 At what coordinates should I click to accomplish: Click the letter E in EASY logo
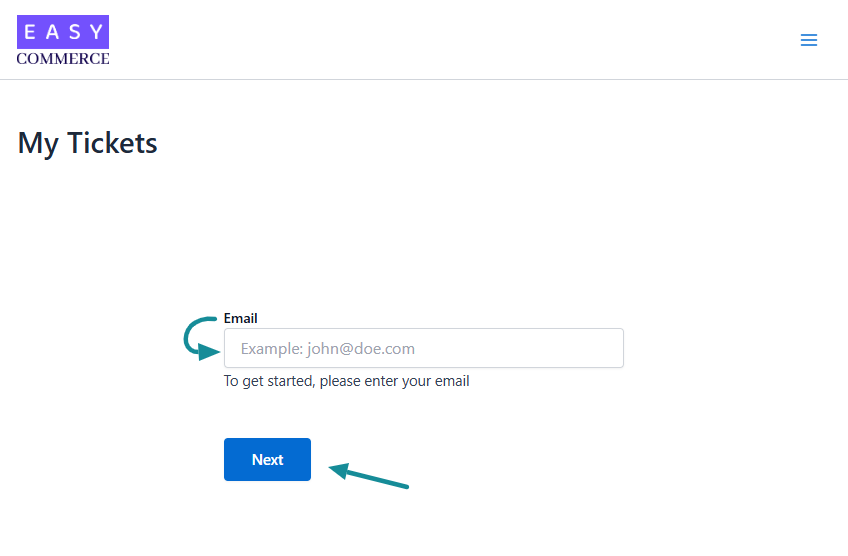(30, 32)
